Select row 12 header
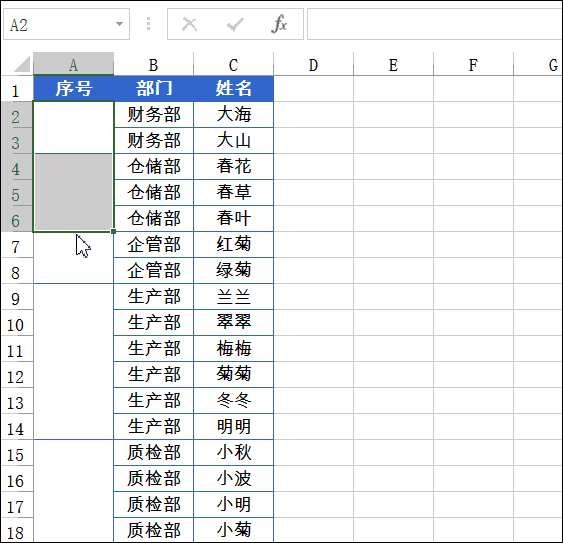Viewport: 563px width, 543px height. coord(17,375)
